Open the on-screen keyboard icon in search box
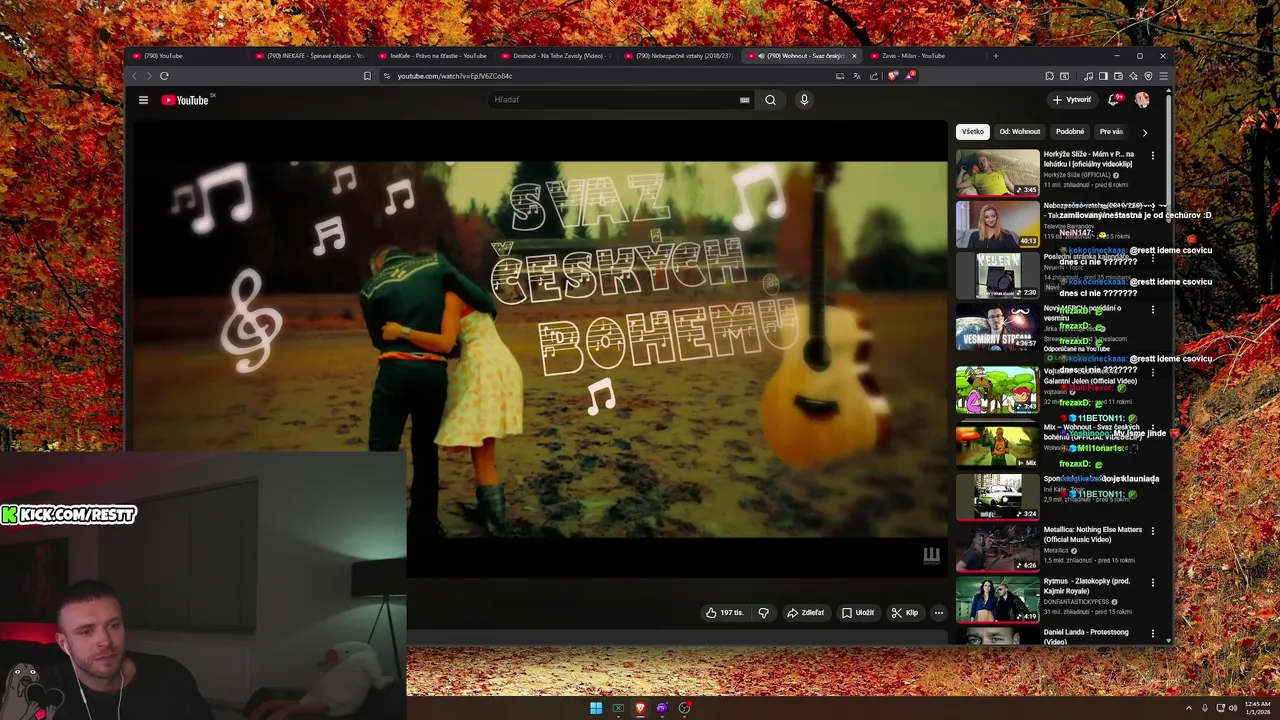 tap(744, 100)
